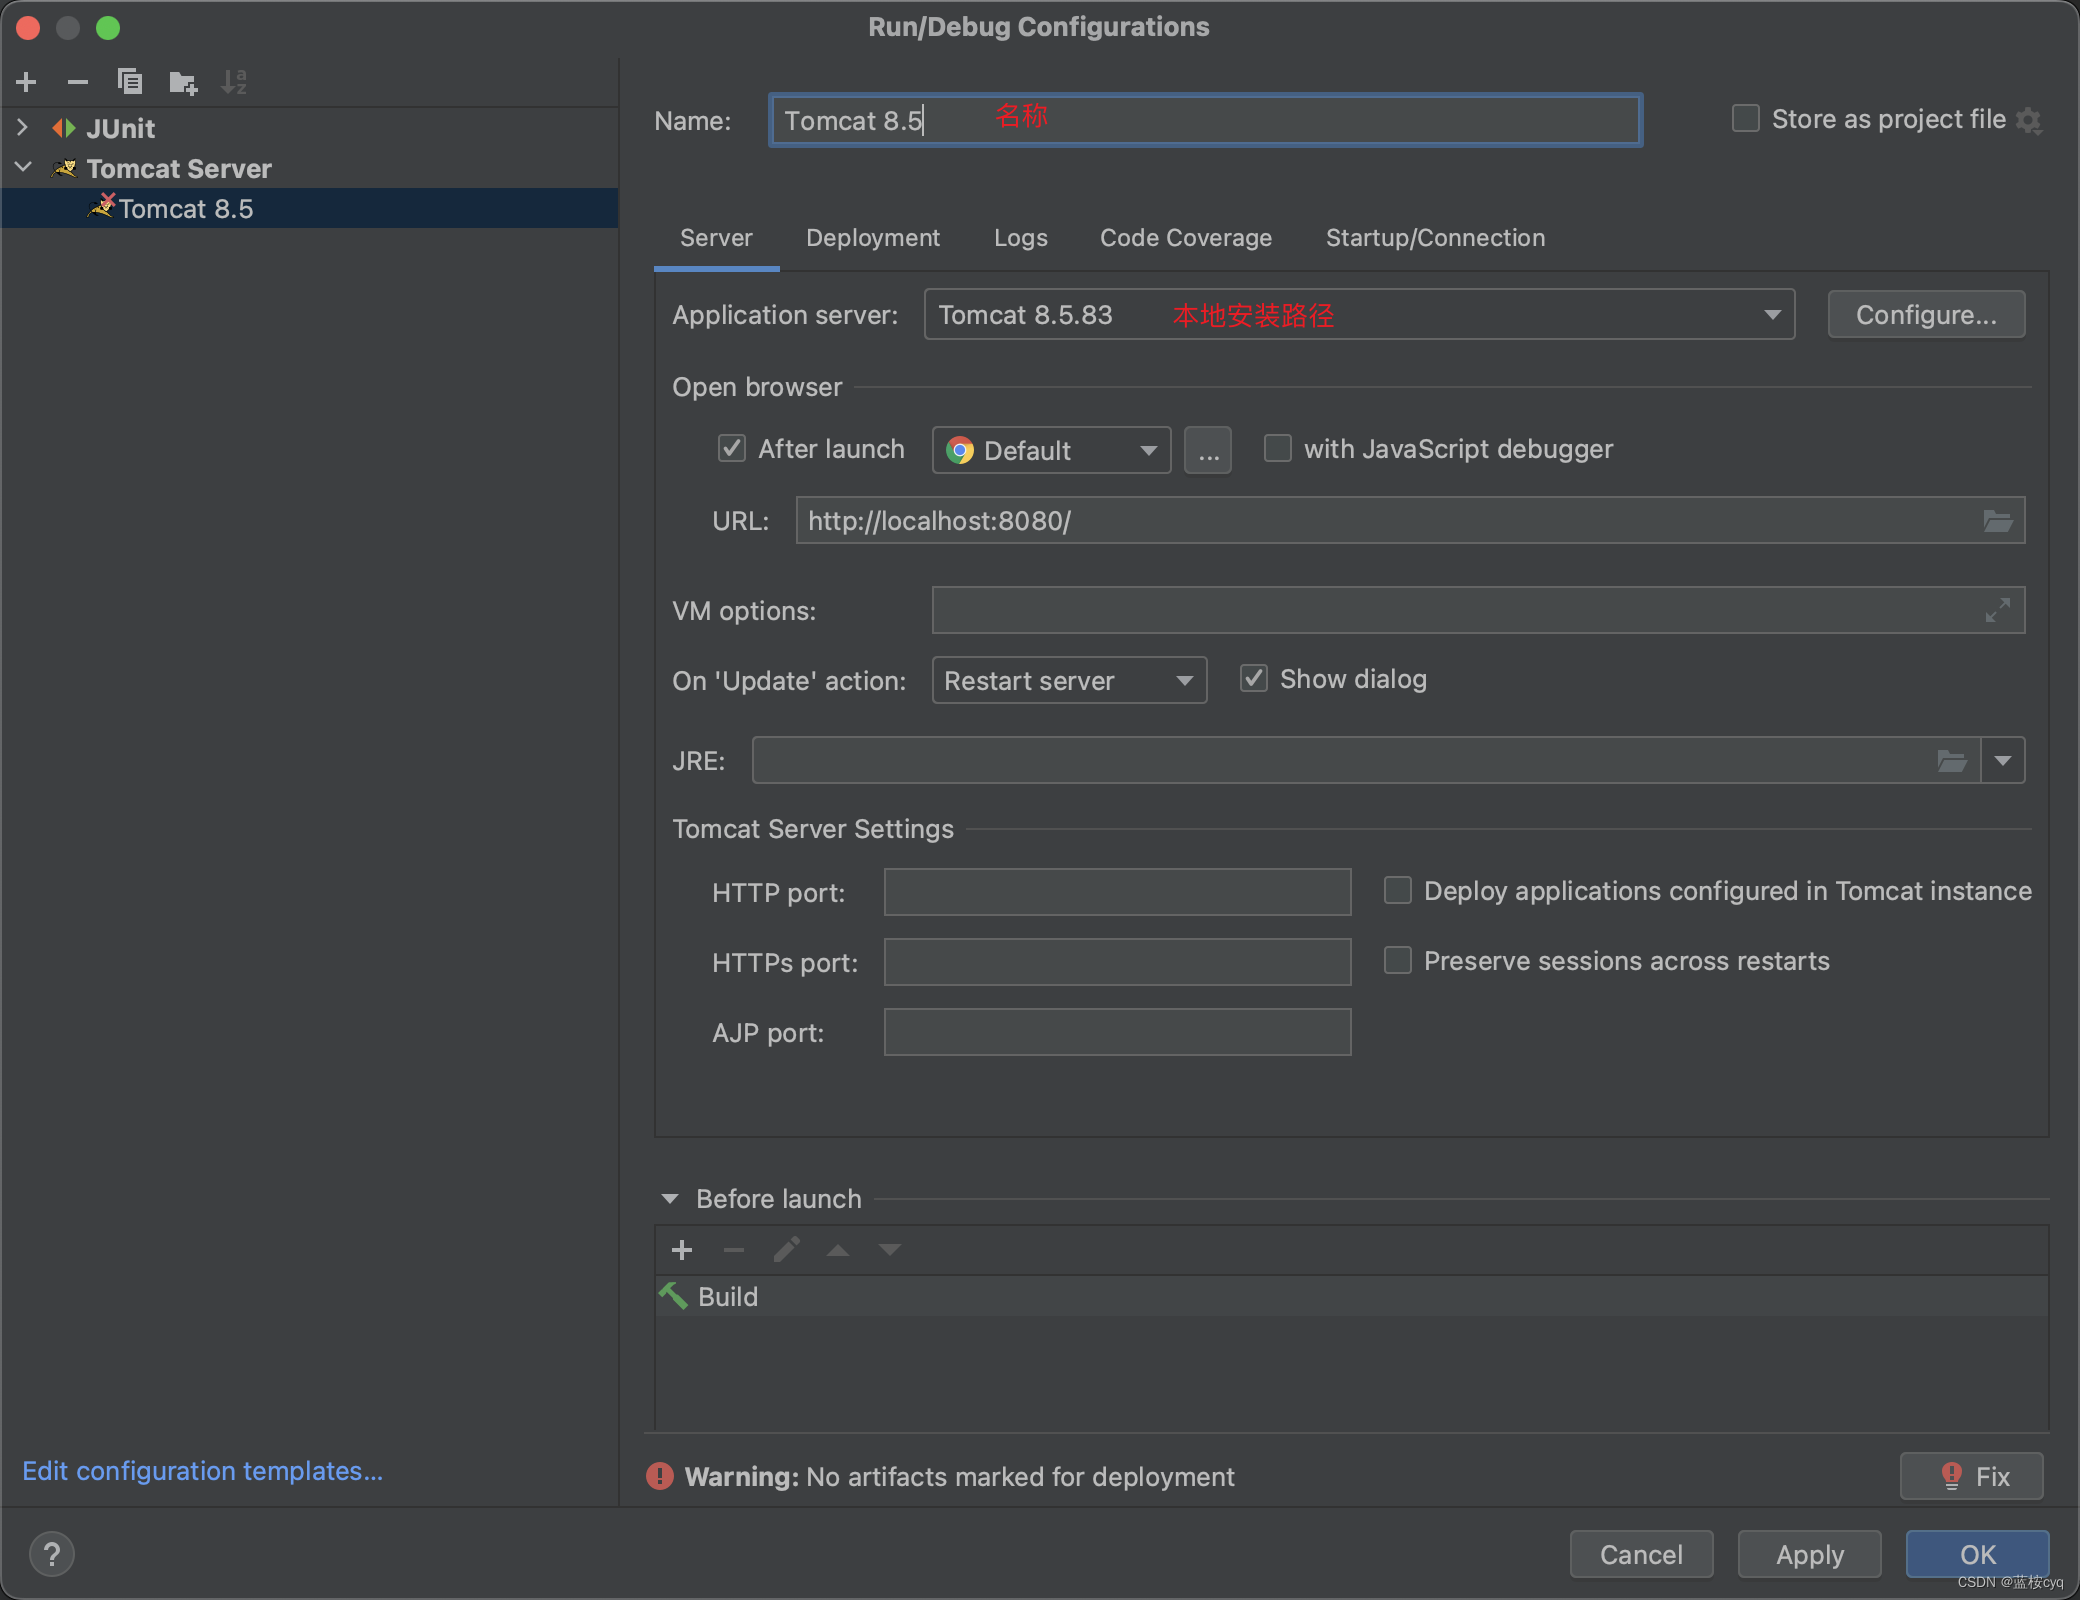Click the Tomcat 8.5 configuration icon
This screenshot has height=1600, width=2080.
click(x=101, y=207)
